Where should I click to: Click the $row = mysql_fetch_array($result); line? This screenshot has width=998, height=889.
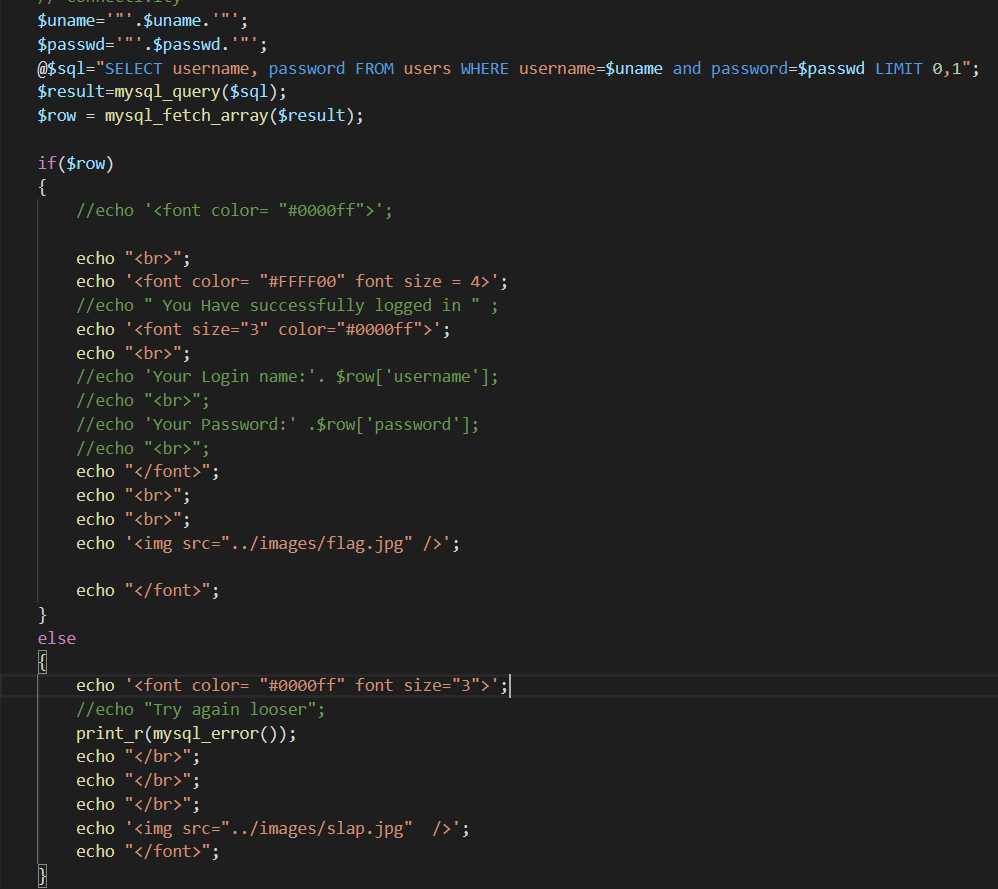[200, 116]
